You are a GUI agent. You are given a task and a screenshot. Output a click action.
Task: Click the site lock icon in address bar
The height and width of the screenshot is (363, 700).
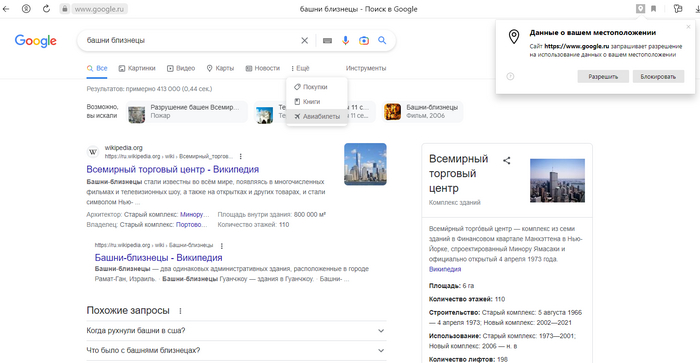(x=65, y=9)
